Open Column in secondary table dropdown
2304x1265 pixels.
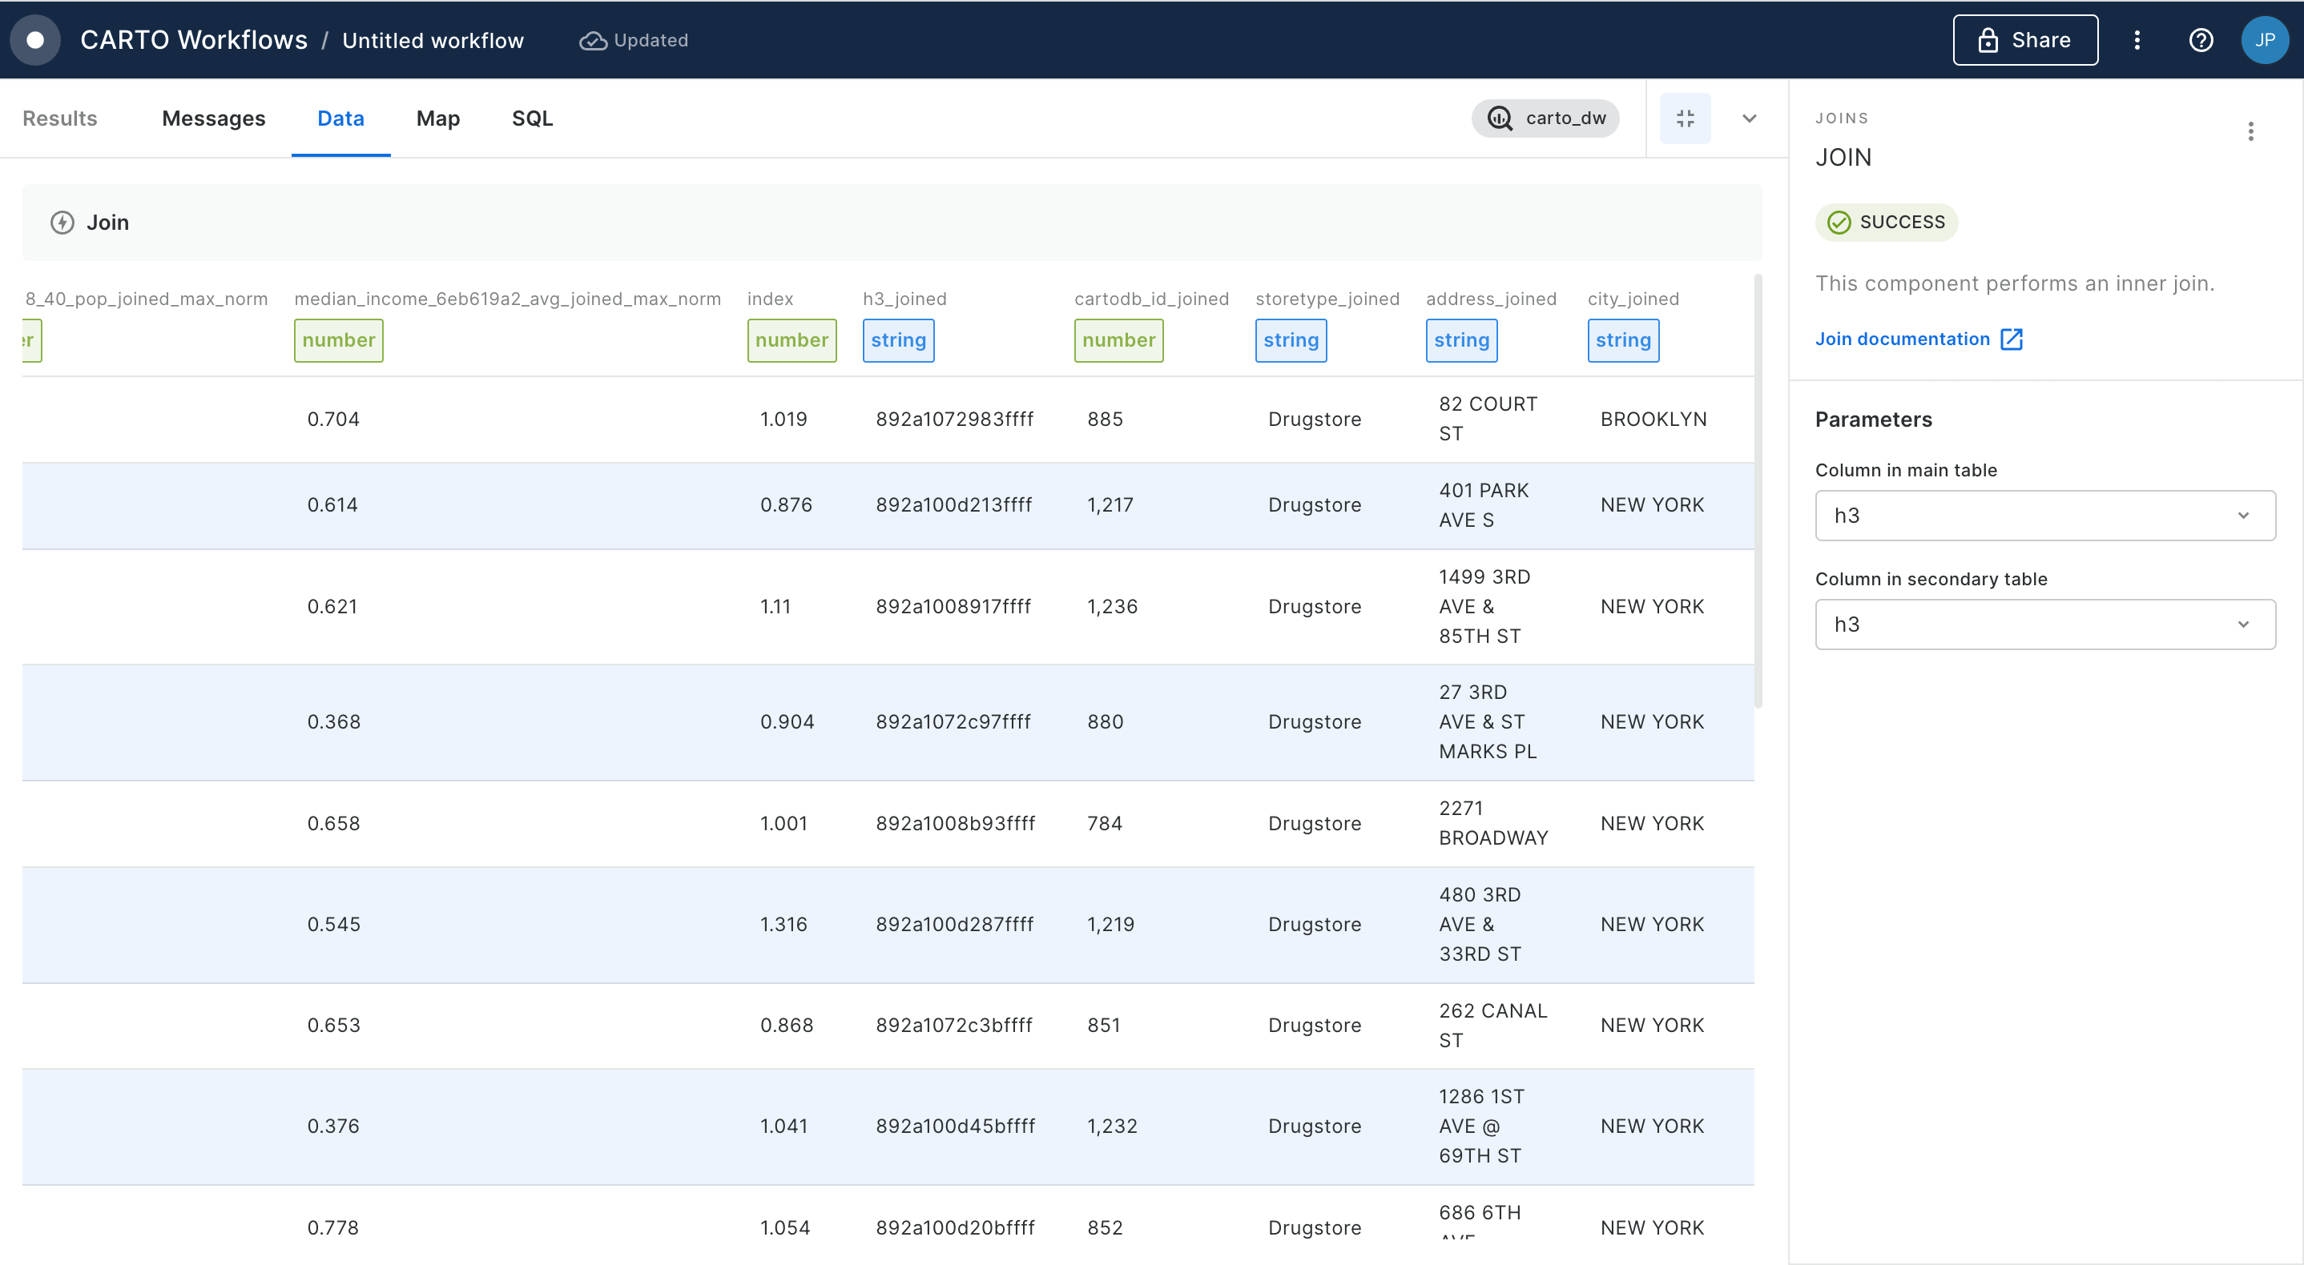(2045, 624)
